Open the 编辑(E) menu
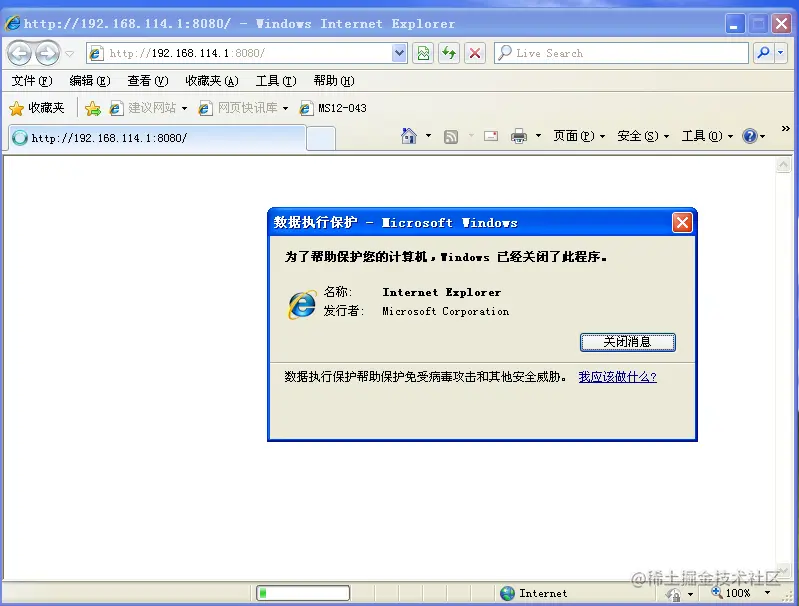This screenshot has width=799, height=606. tap(90, 81)
